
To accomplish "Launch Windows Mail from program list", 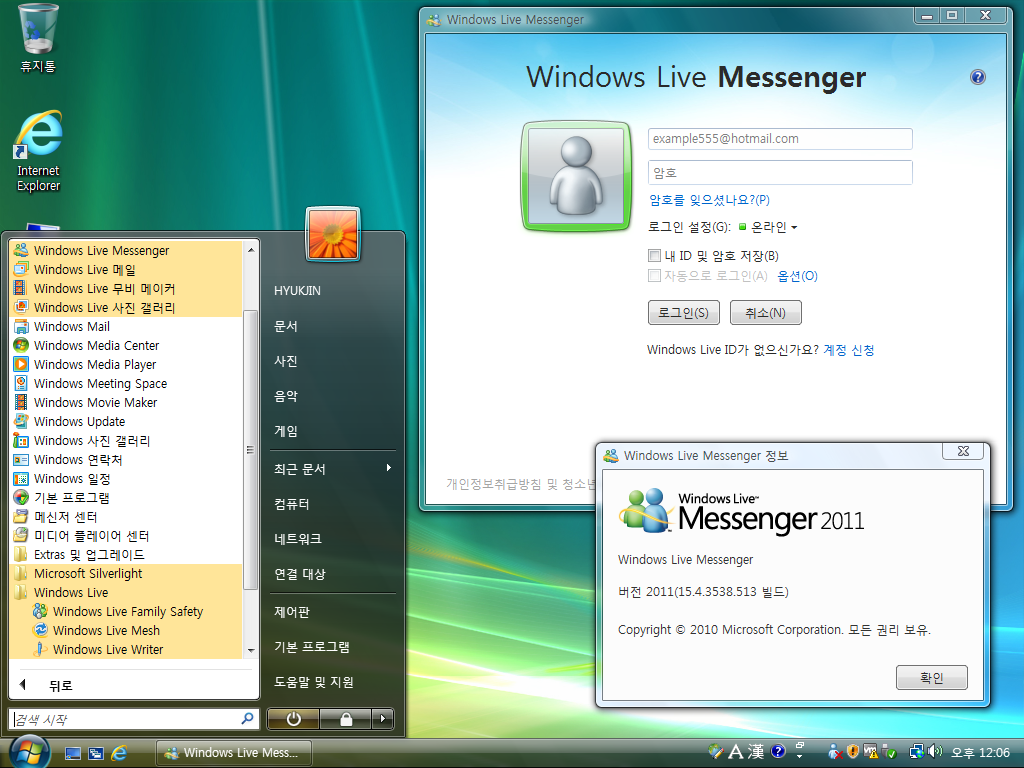I will click(x=126, y=326).
